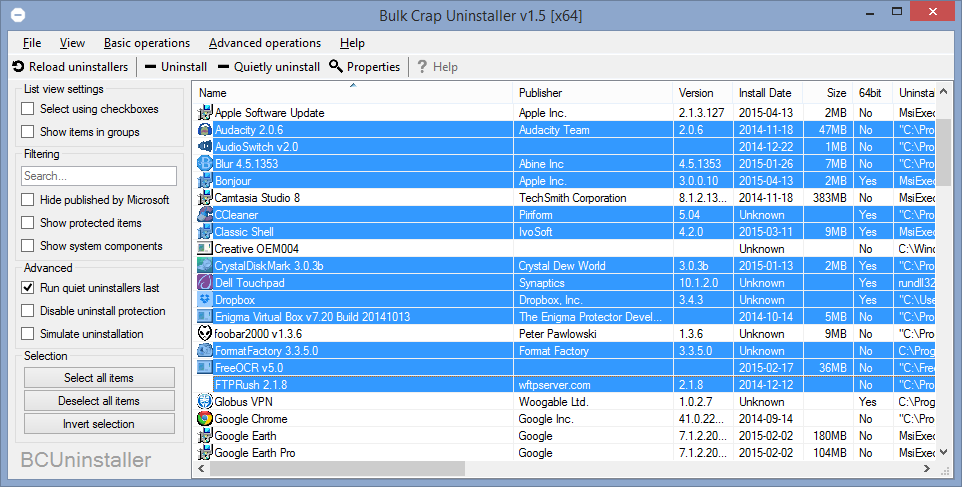Click the FreeOCR v5.0 icon
This screenshot has height=487, width=962.
(205, 368)
